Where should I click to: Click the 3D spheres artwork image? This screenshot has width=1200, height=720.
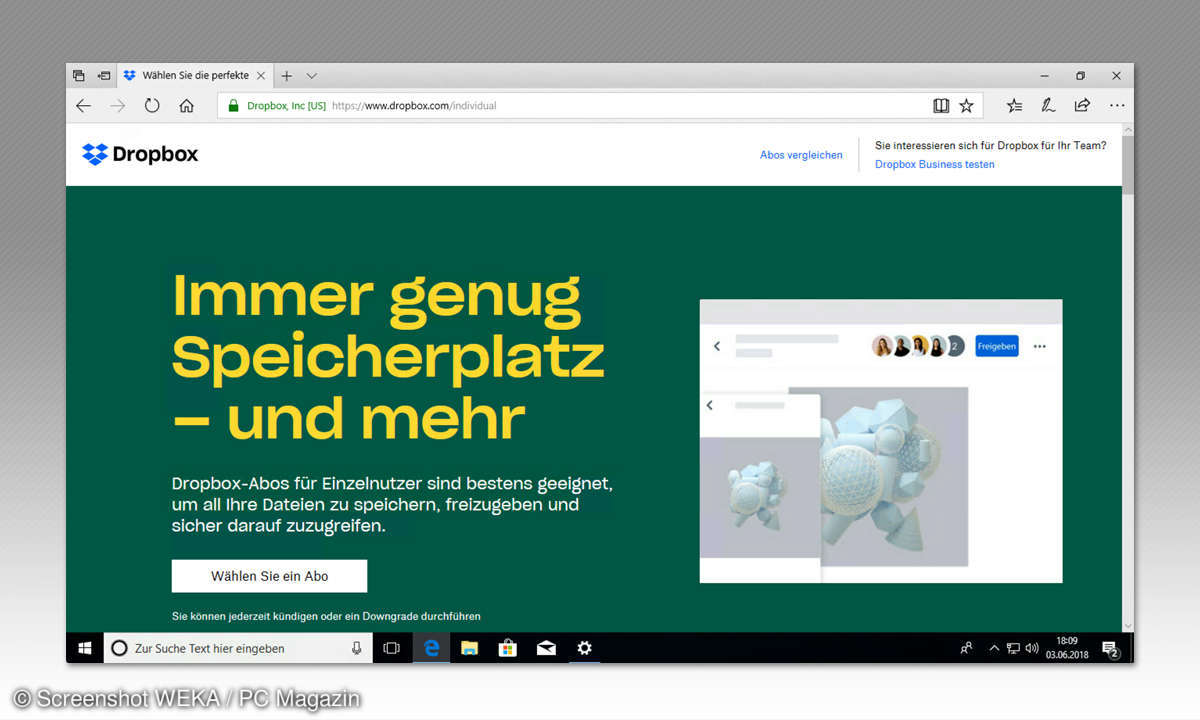tap(878, 475)
